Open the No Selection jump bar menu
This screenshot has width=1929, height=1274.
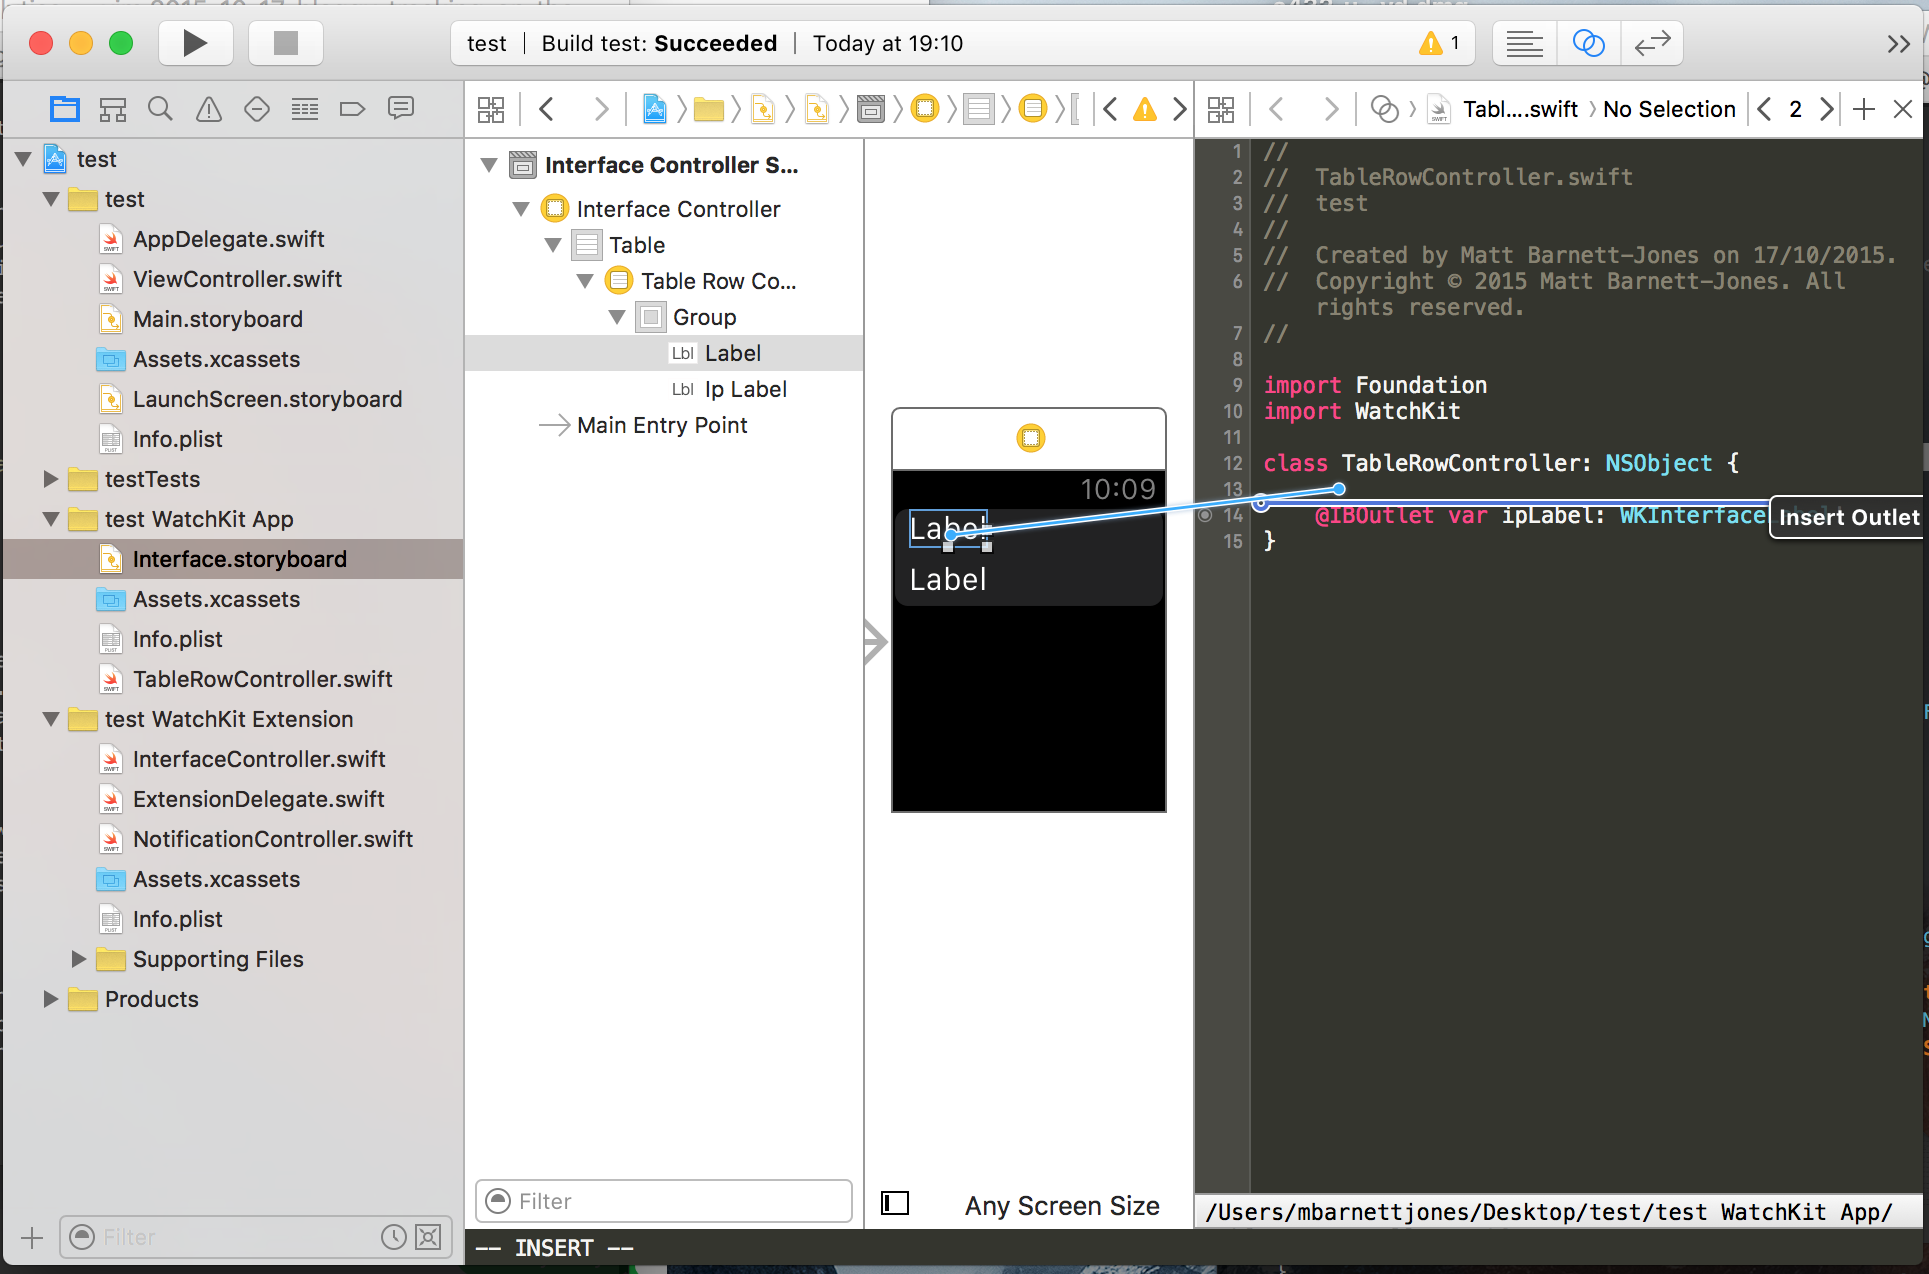click(1669, 109)
